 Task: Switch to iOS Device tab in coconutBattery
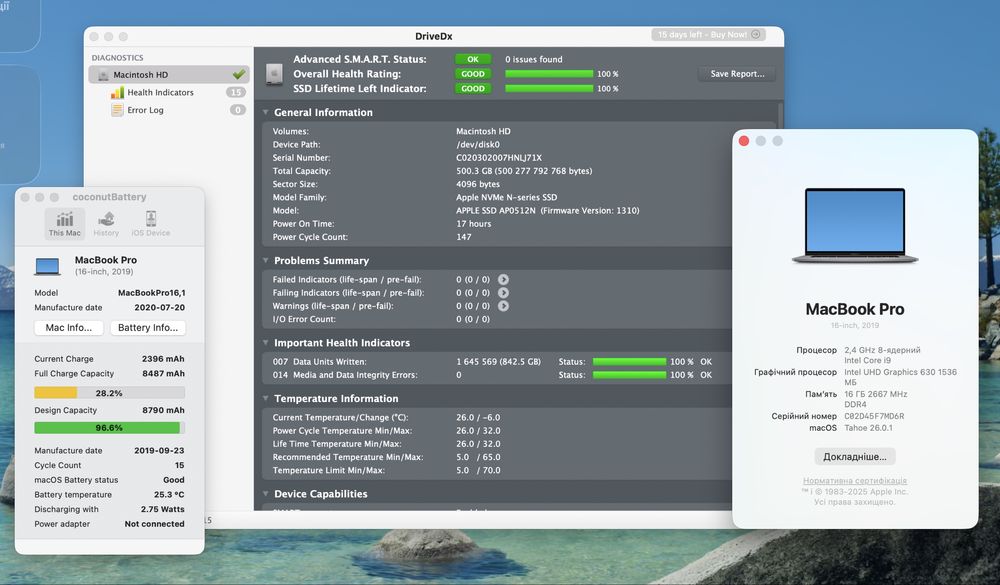click(x=151, y=224)
